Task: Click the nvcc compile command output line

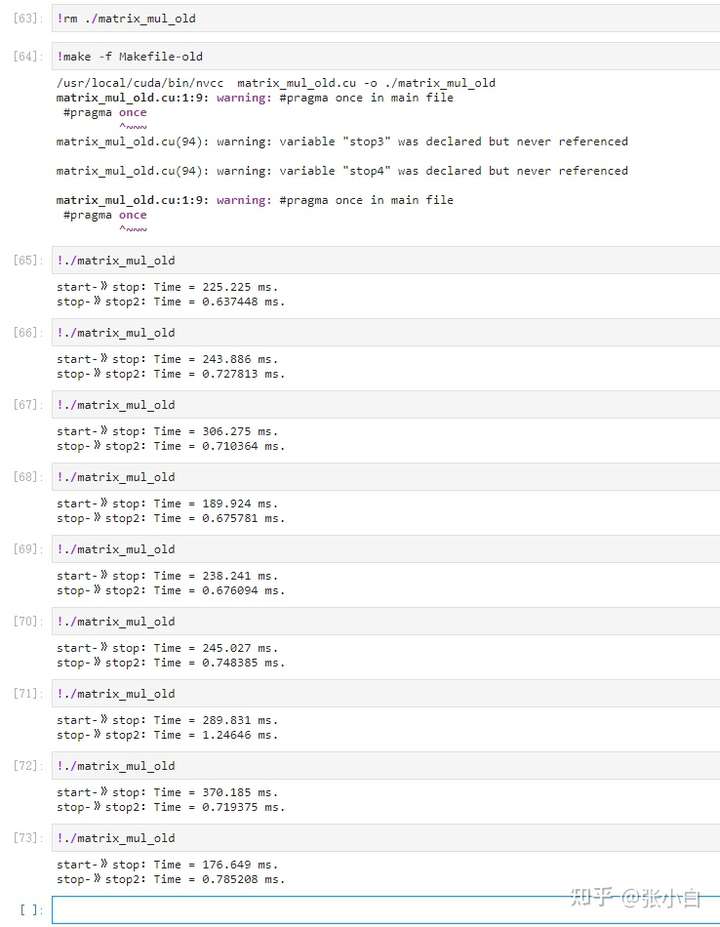Action: click(x=276, y=83)
